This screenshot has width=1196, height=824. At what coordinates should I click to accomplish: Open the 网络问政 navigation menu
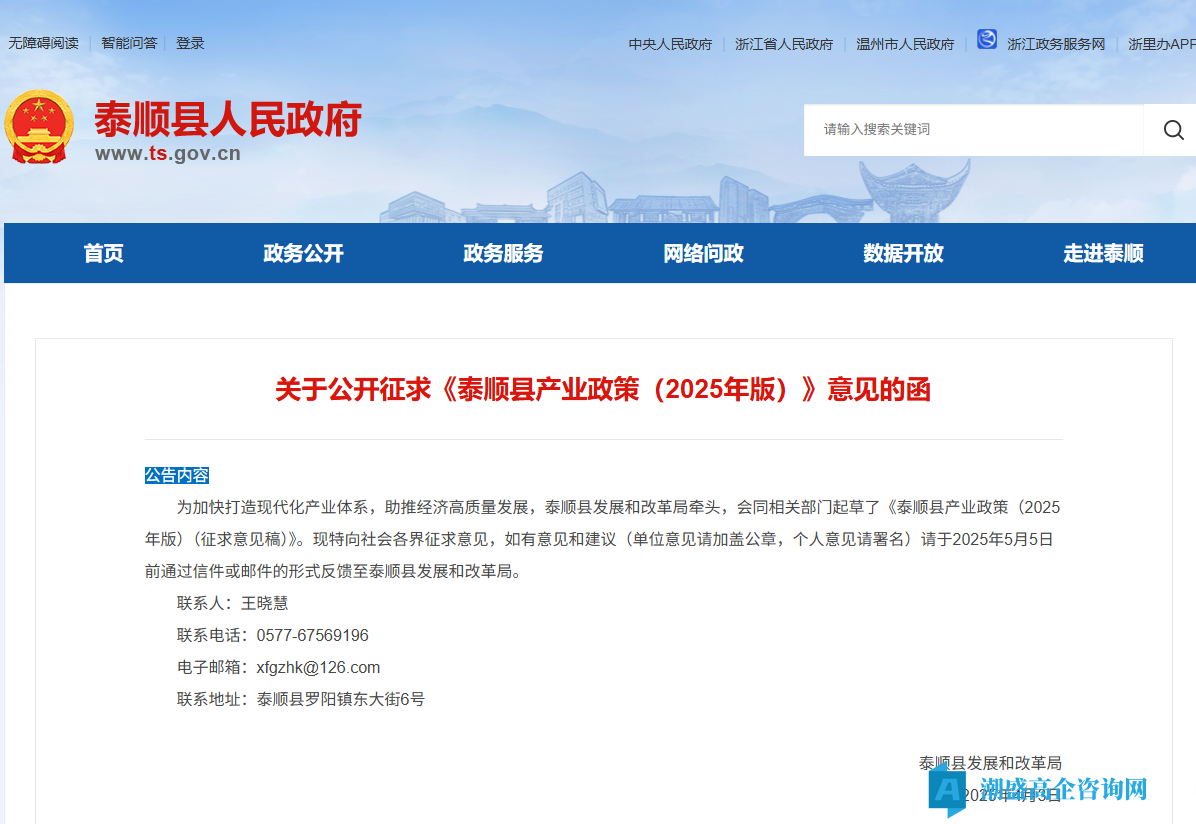coord(703,254)
